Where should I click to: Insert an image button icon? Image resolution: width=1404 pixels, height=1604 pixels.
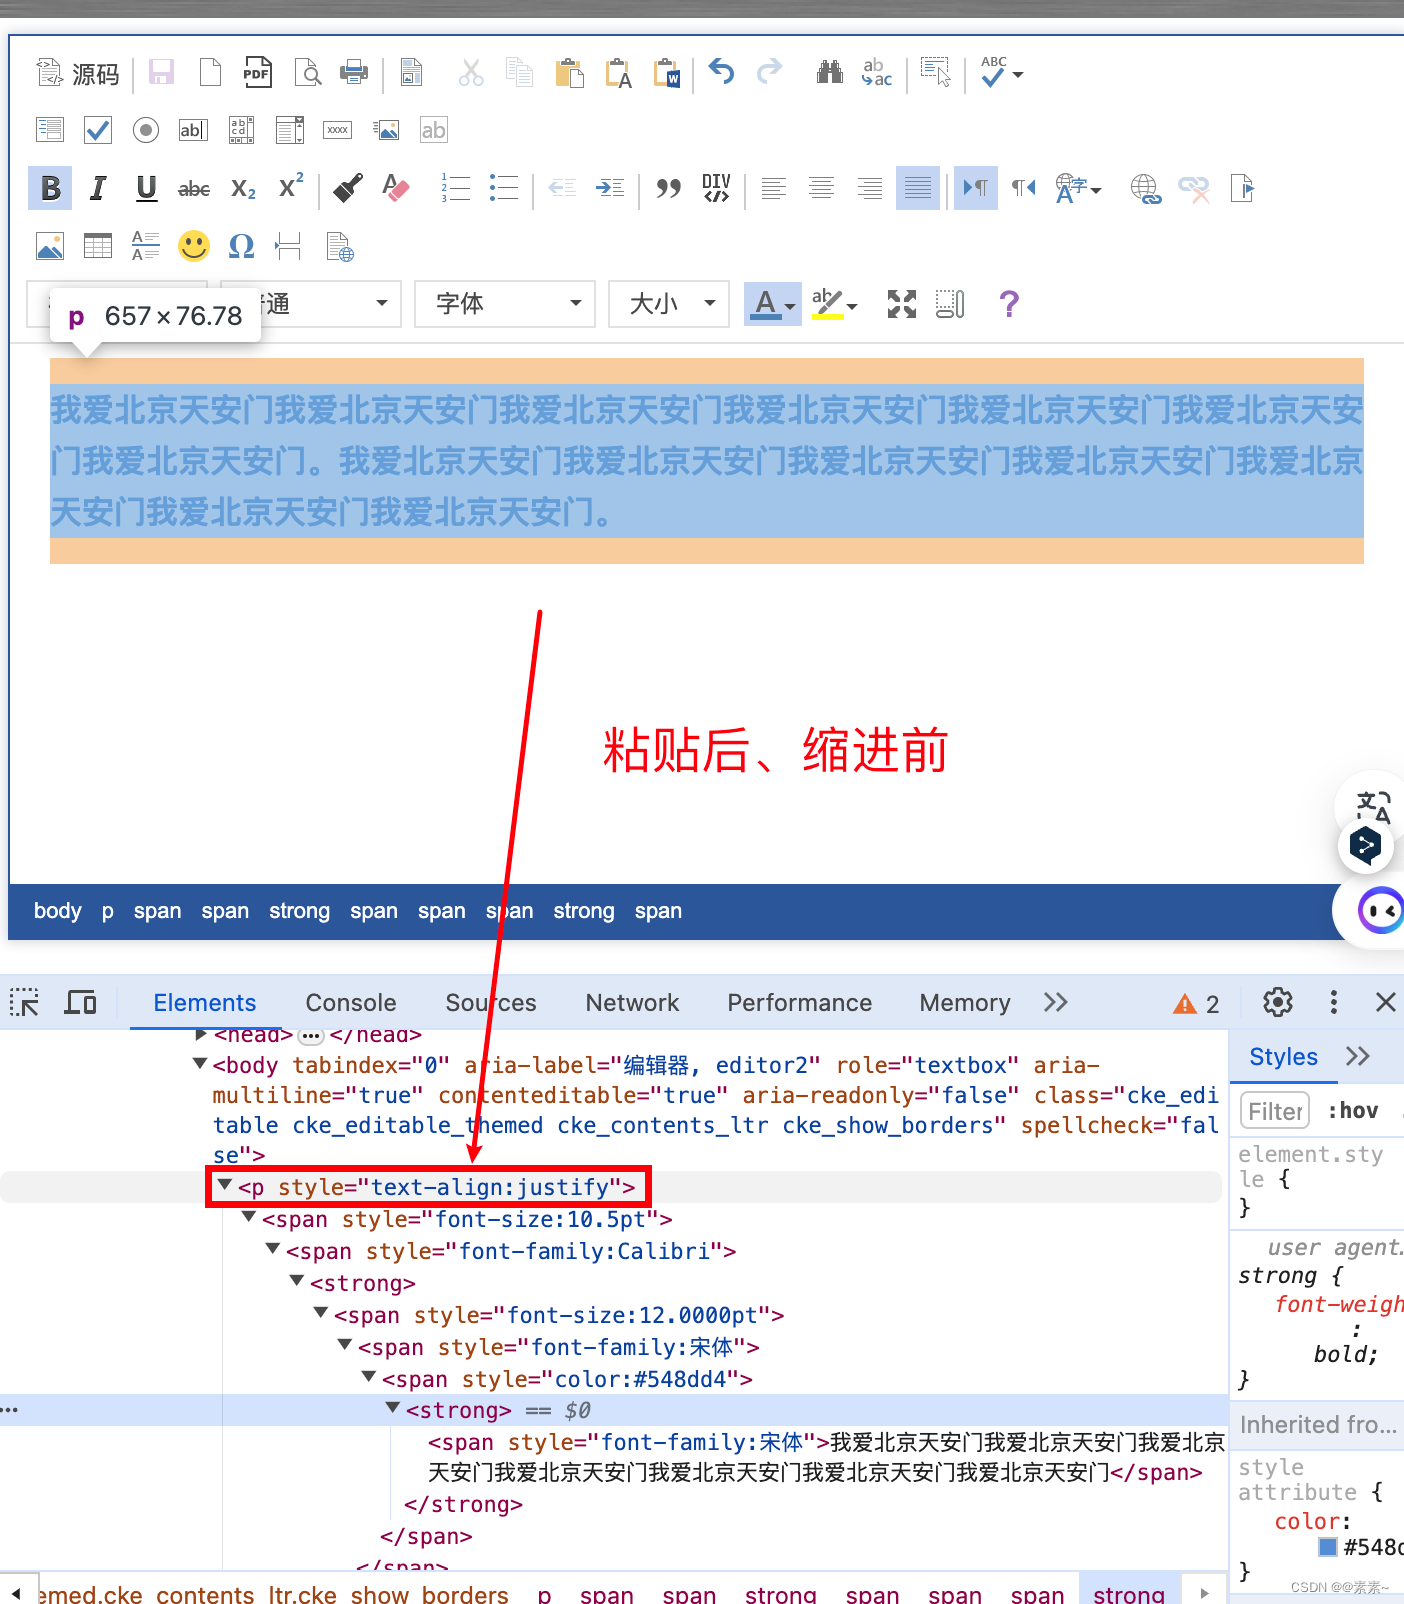386,130
